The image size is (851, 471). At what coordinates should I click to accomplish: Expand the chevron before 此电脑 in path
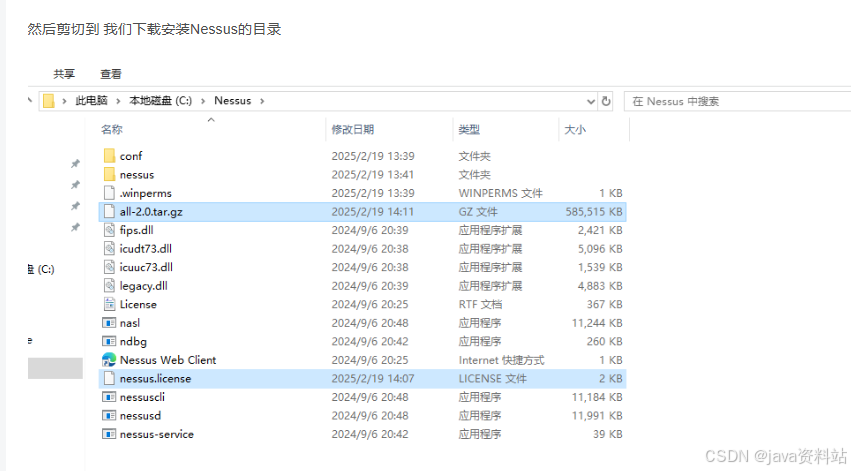[64, 101]
